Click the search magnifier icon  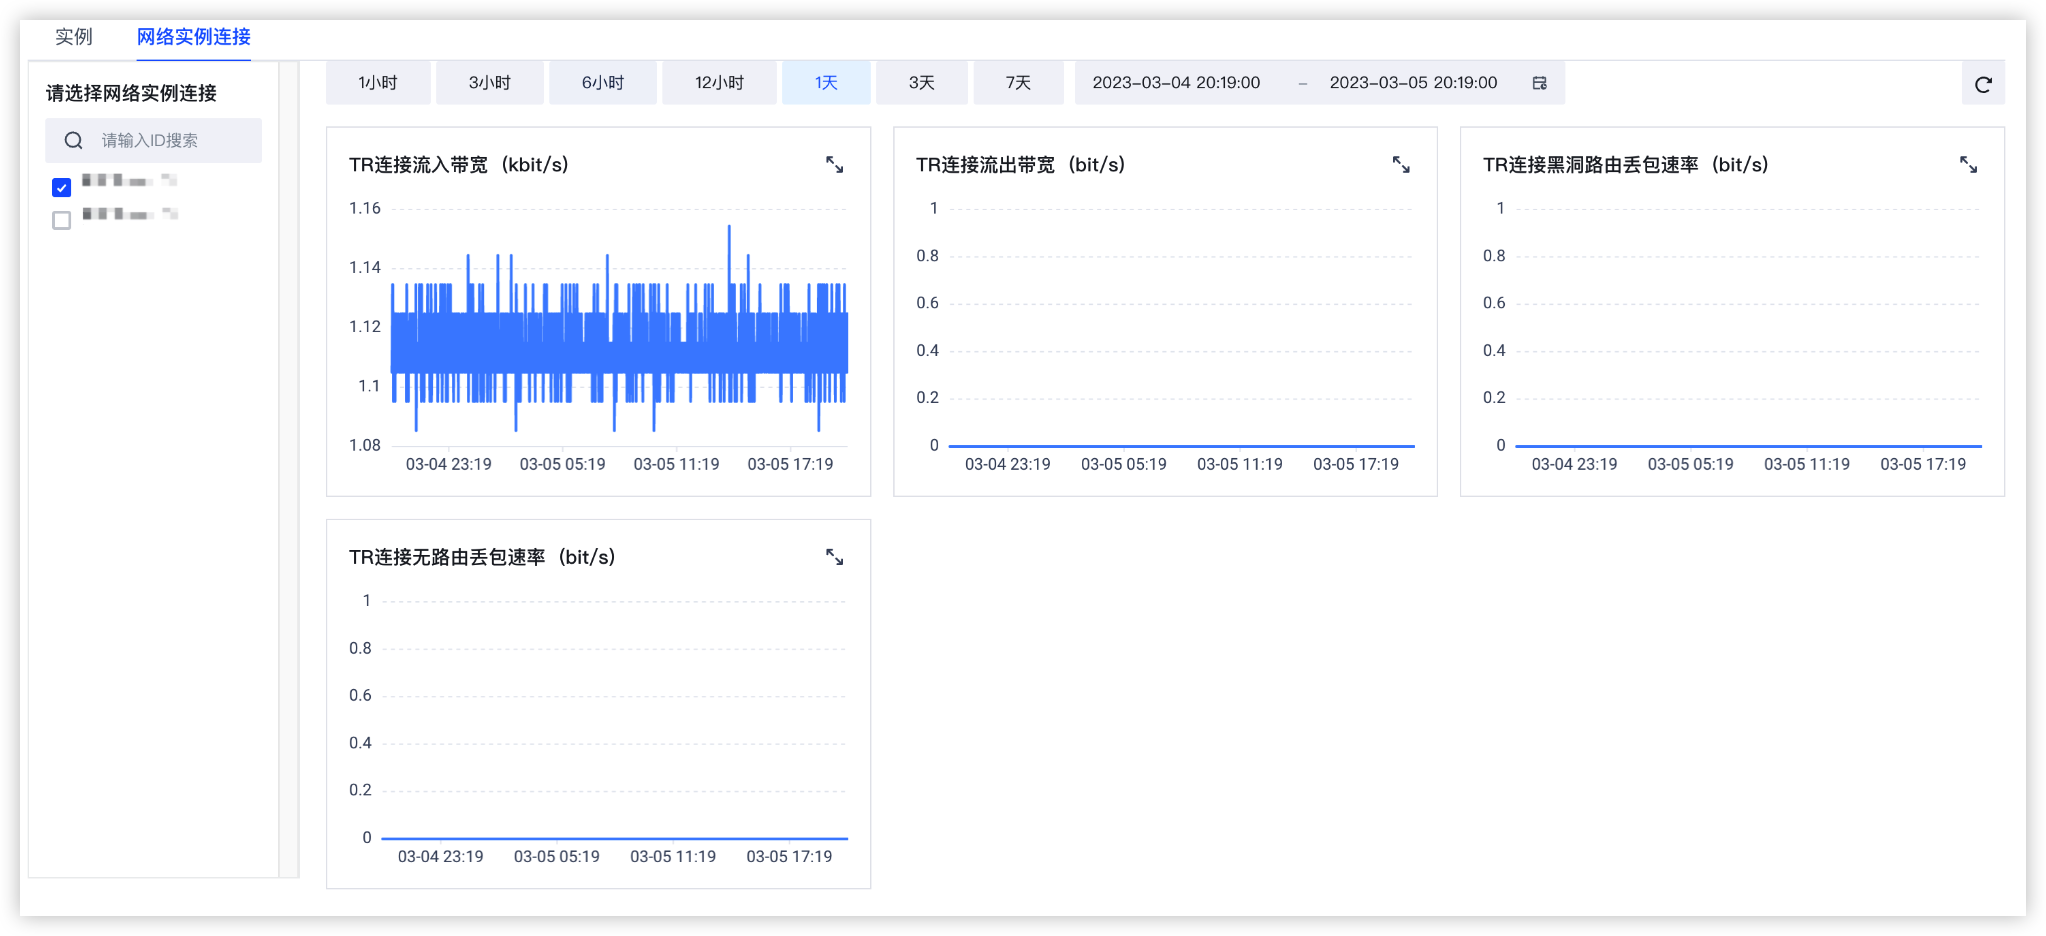(73, 141)
